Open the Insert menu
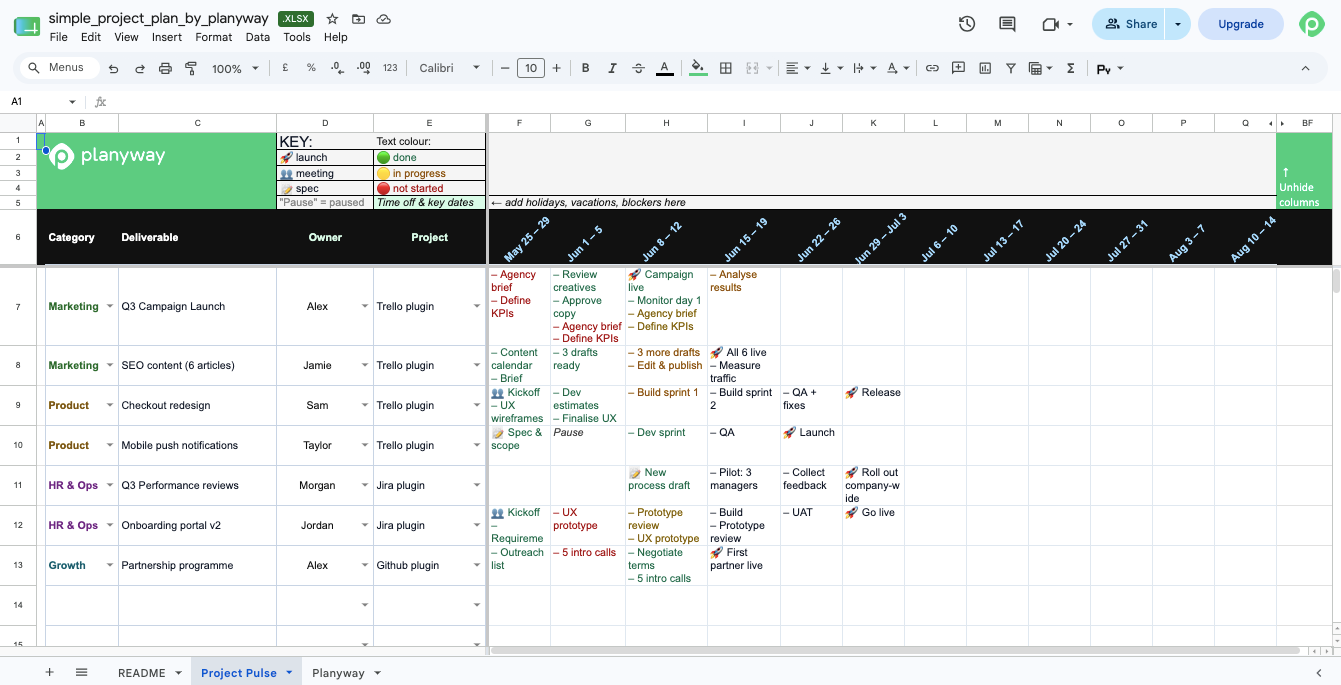The width and height of the screenshot is (1341, 685). [167, 37]
